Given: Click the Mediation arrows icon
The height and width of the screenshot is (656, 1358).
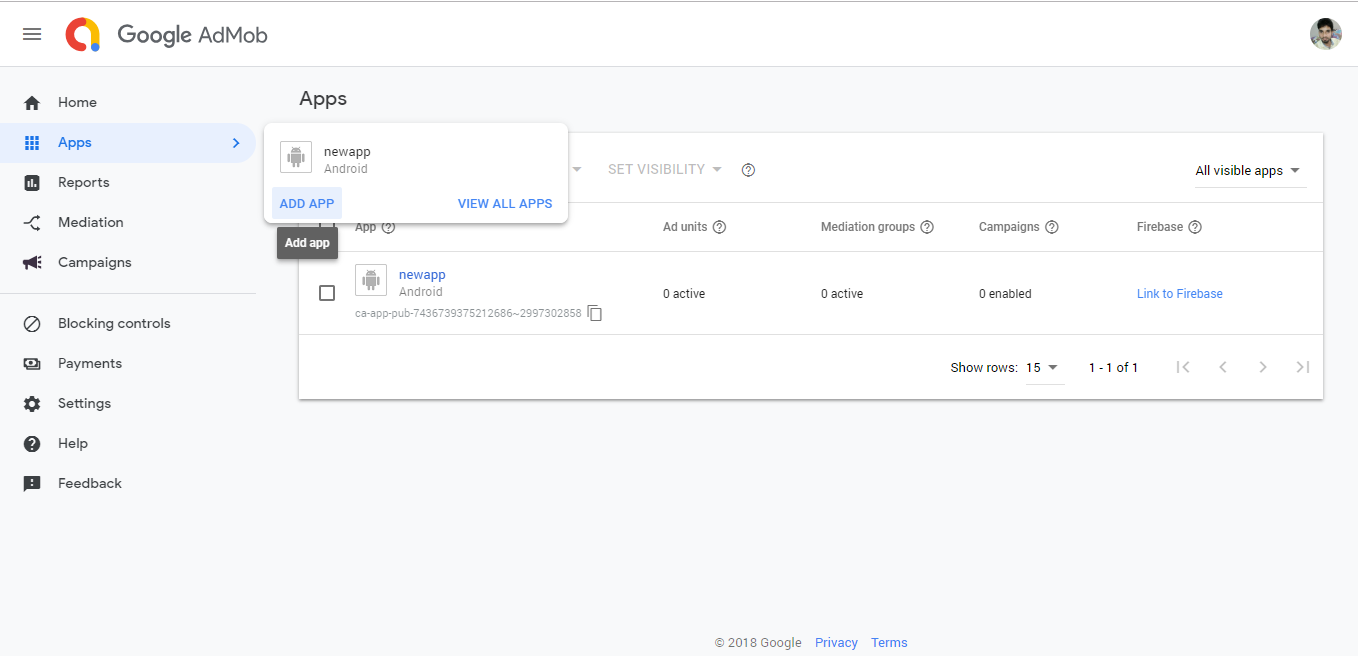Looking at the screenshot, I should (x=32, y=223).
